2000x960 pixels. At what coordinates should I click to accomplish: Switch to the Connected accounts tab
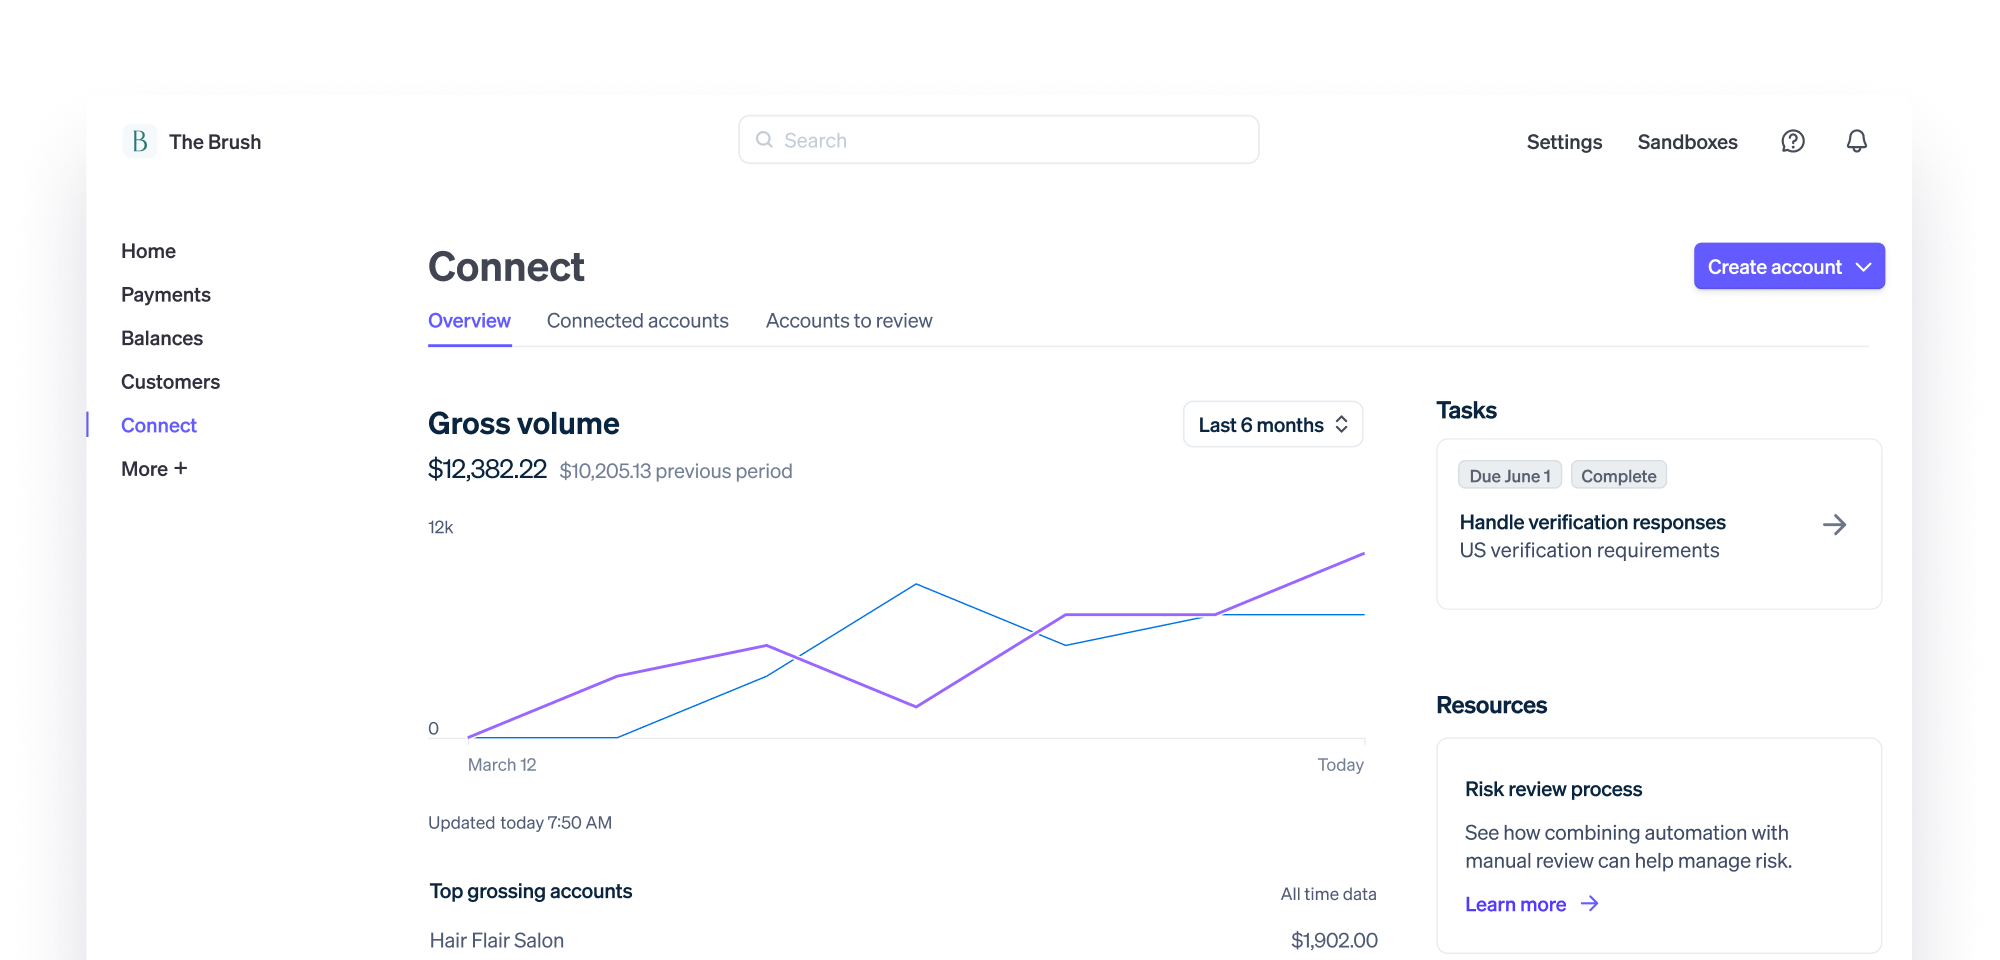(x=637, y=320)
